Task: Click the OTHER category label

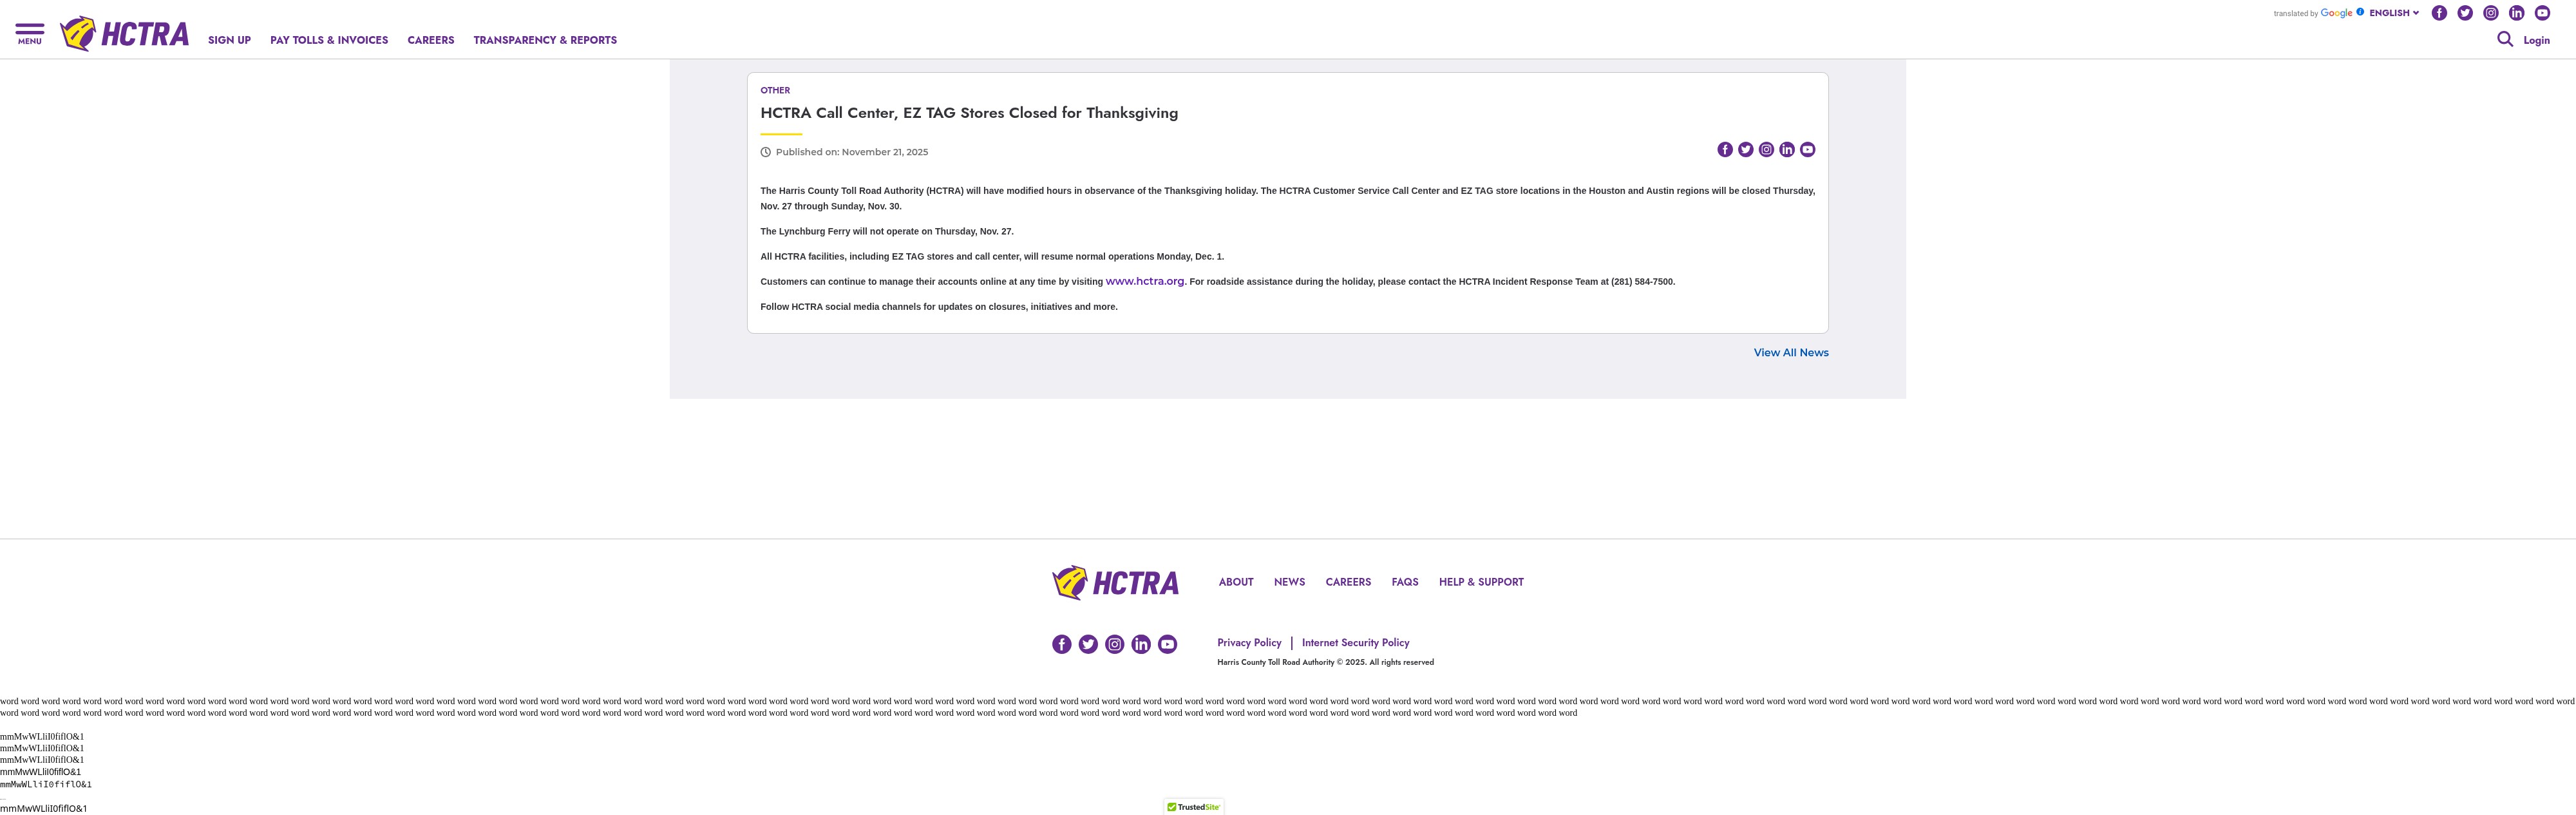Action: tap(775, 90)
